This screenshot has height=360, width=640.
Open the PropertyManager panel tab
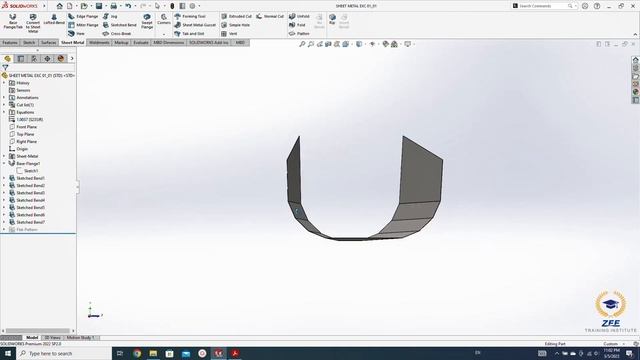coord(21,58)
